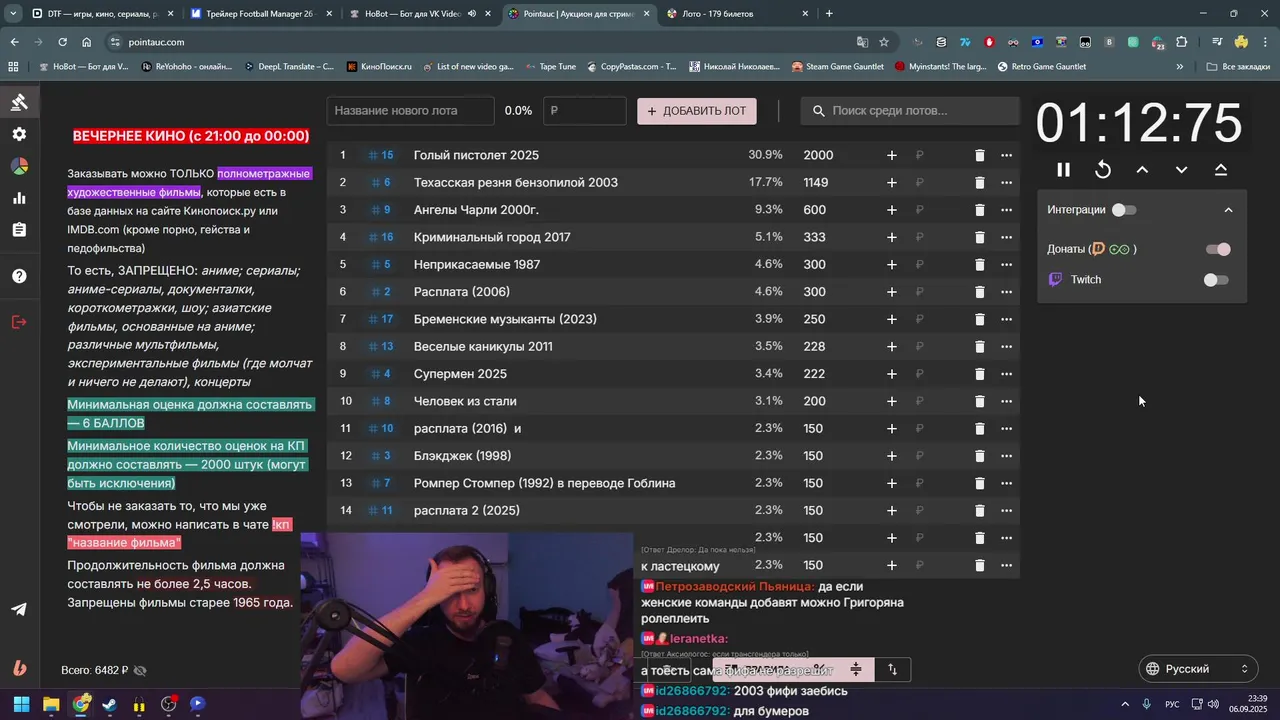This screenshot has width=1280, height=720.
Task: Open the help question mark icon
Action: 19,276
